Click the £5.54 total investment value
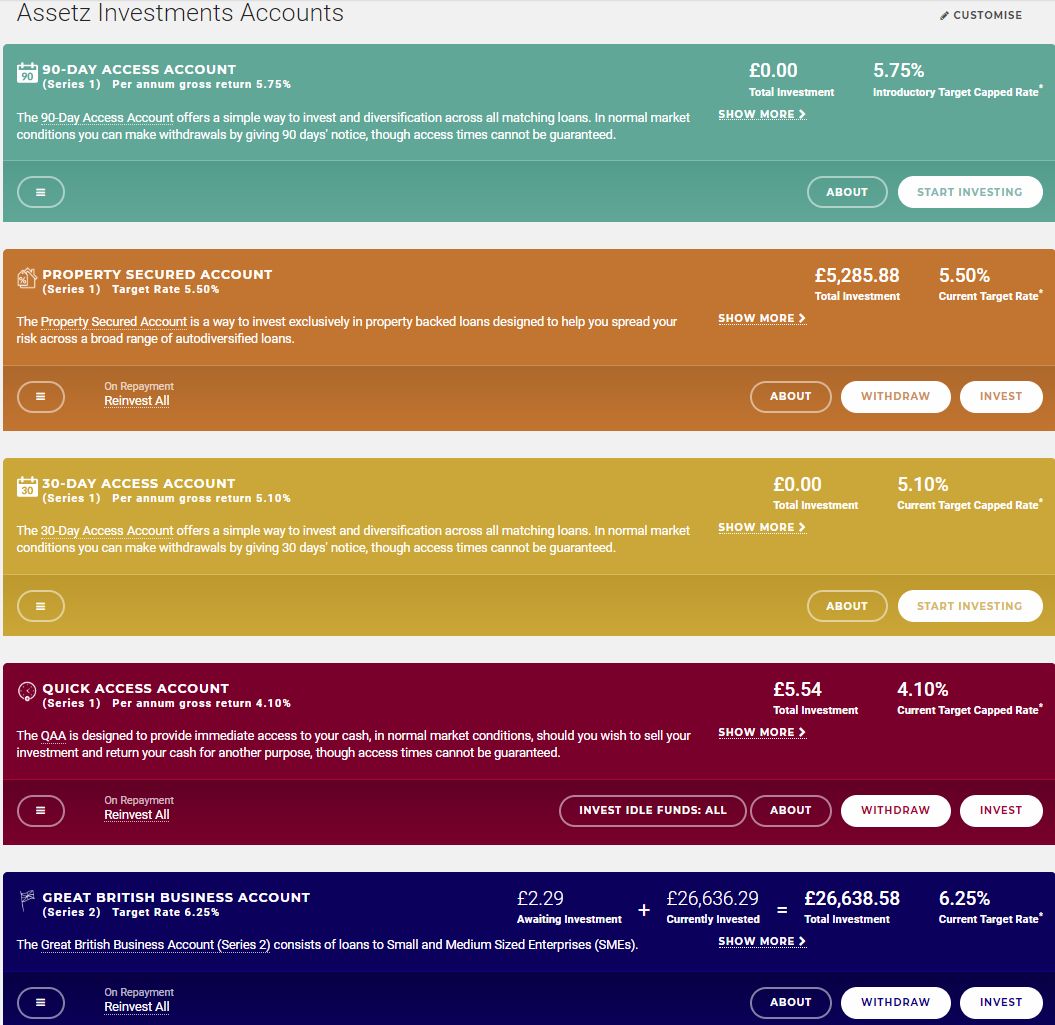The height and width of the screenshot is (1025, 1055). tap(797, 690)
